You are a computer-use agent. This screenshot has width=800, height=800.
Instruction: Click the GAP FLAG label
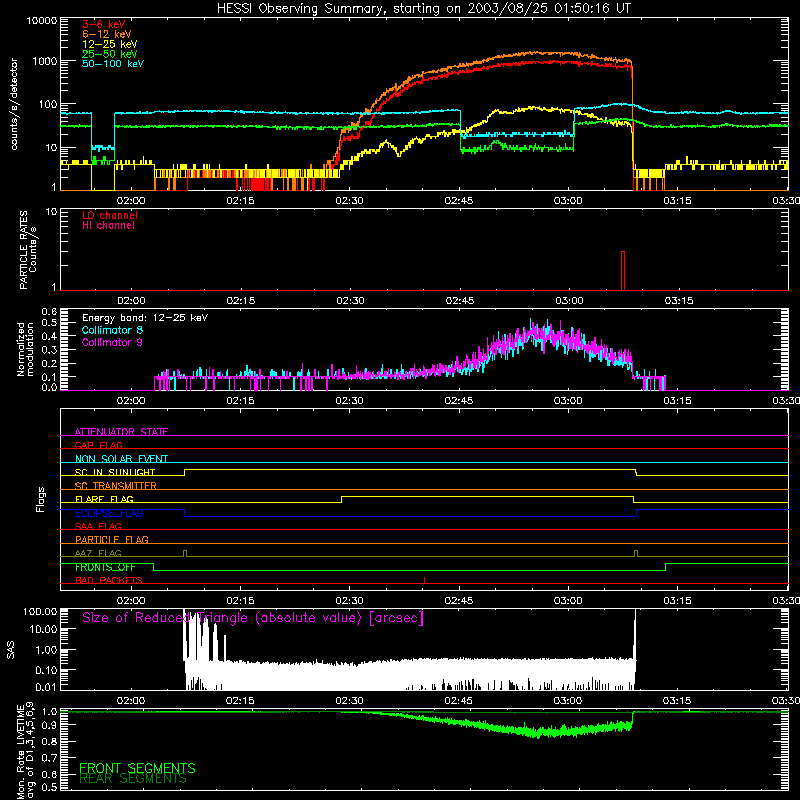98,445
